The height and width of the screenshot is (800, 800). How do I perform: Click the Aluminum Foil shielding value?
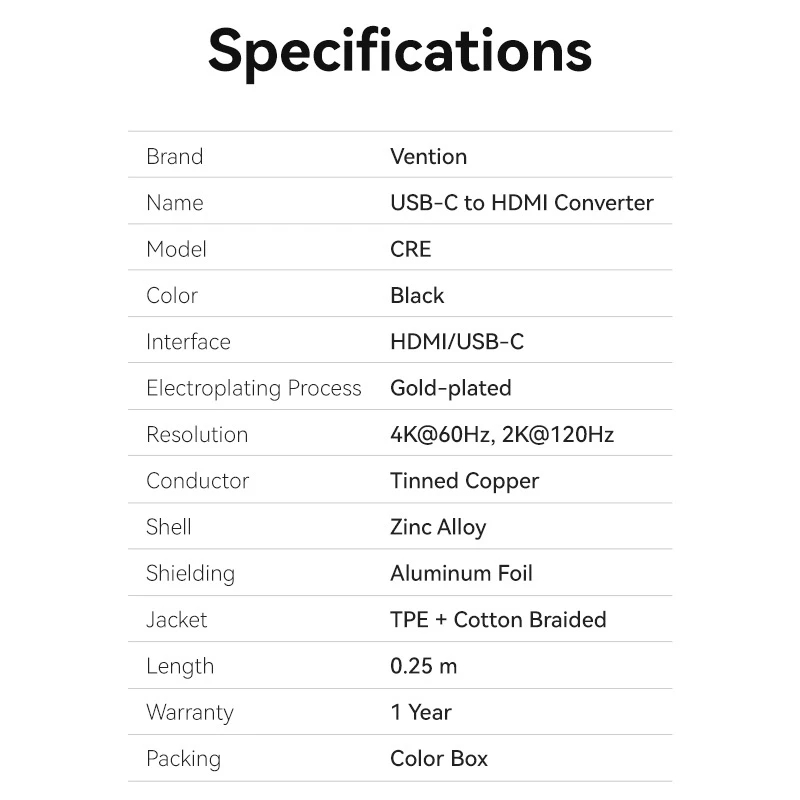click(x=461, y=573)
